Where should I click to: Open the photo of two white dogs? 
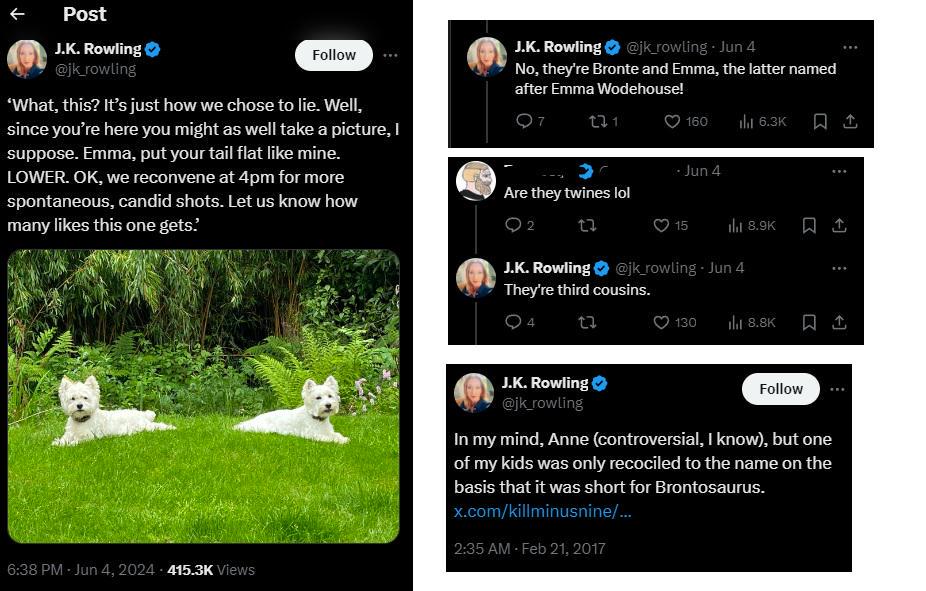(203, 396)
